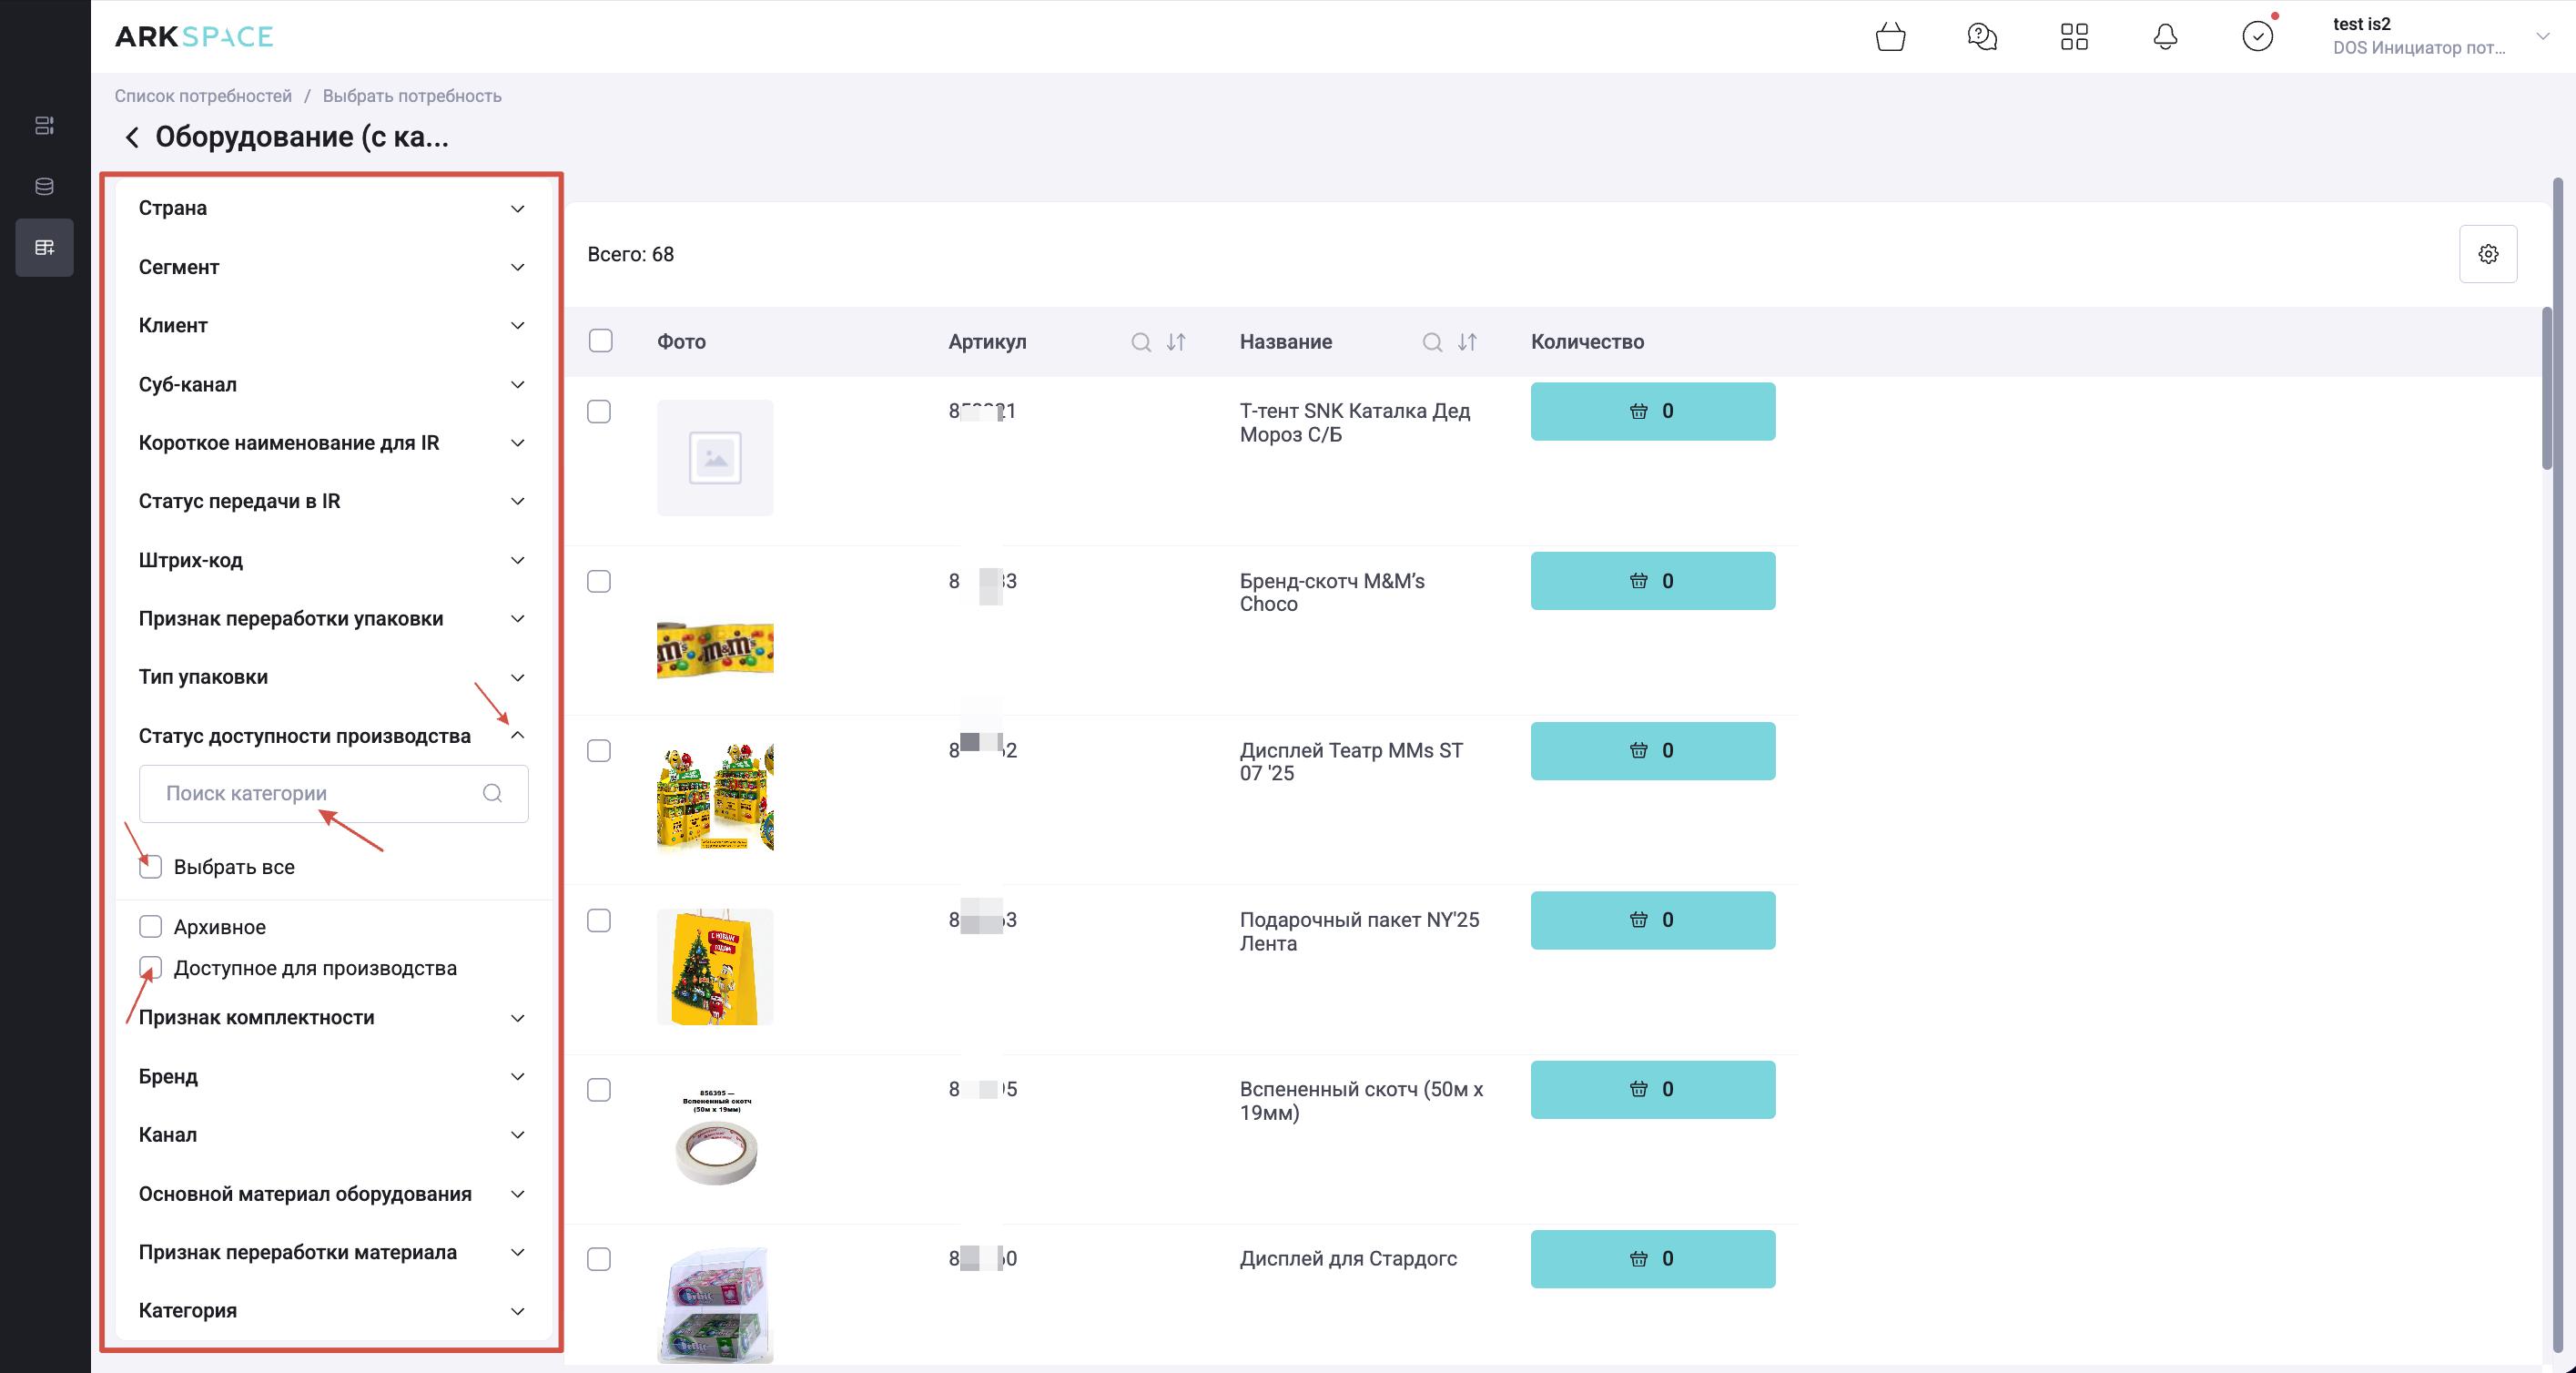Open the chat support icon
Viewport: 2576px width, 1373px height.
1981,37
